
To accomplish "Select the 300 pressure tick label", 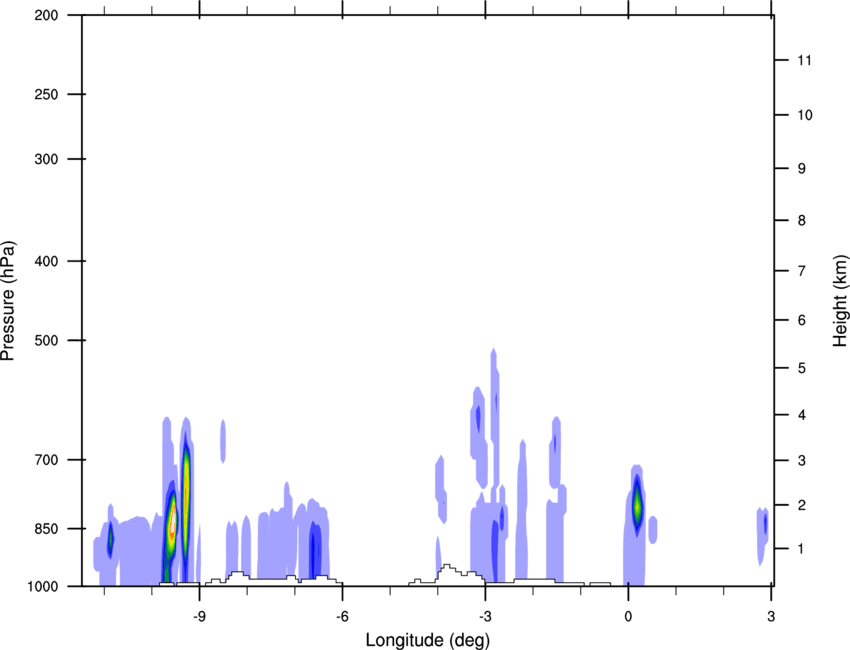I will click(46, 159).
